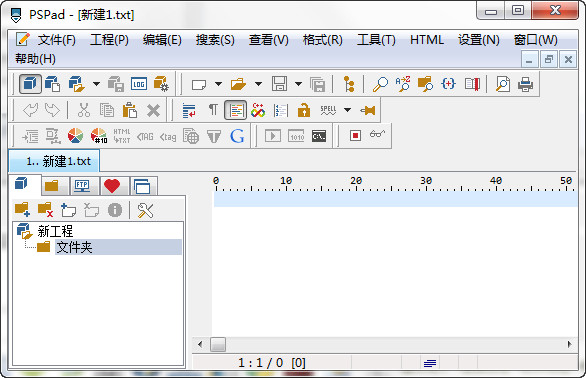Click the C++ infinity highlighter icon
The width and height of the screenshot is (586, 378).
(x=258, y=110)
